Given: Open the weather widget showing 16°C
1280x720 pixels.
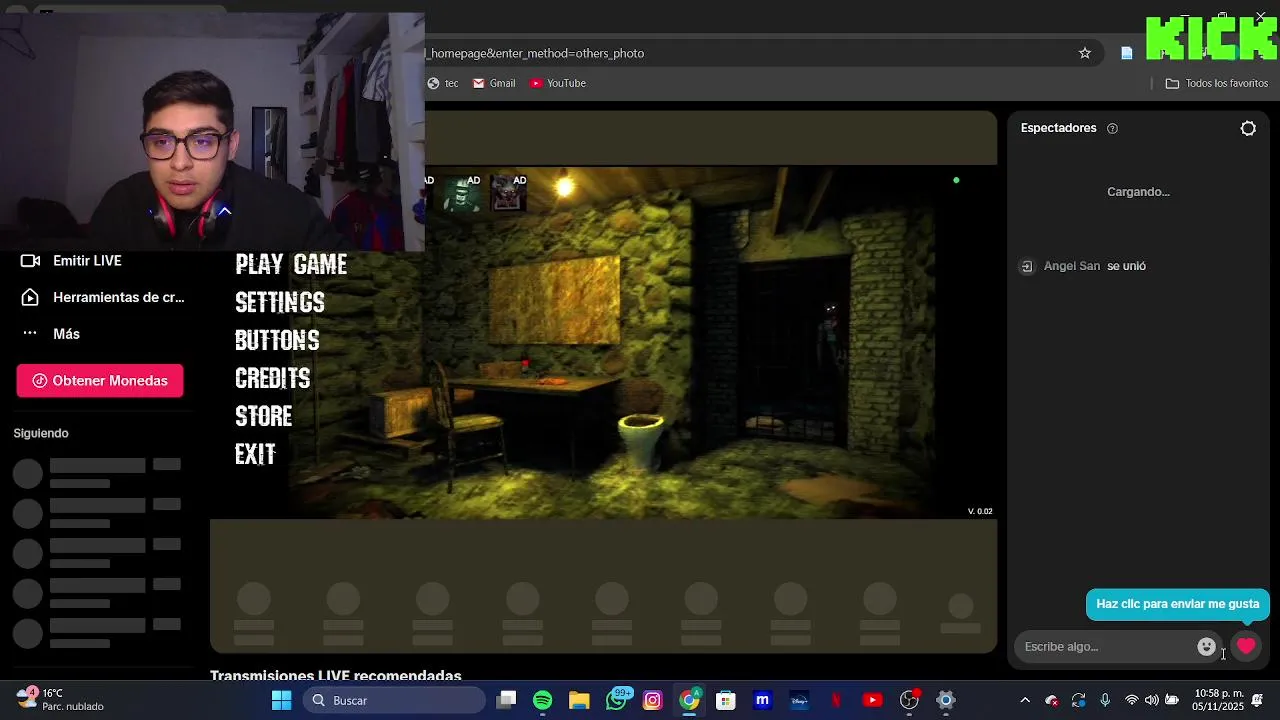Looking at the screenshot, I should click(x=60, y=700).
